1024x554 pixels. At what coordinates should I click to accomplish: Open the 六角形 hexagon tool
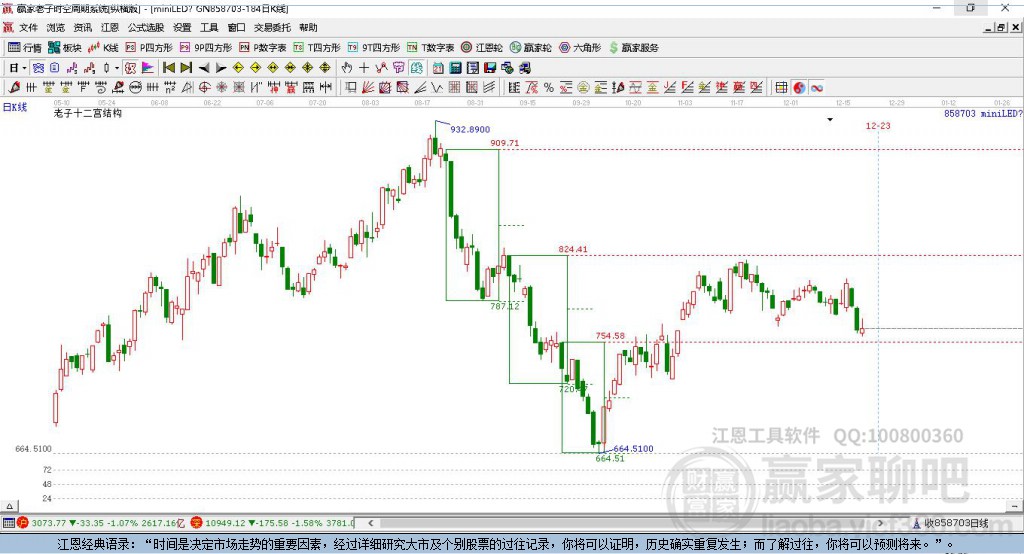[x=580, y=48]
